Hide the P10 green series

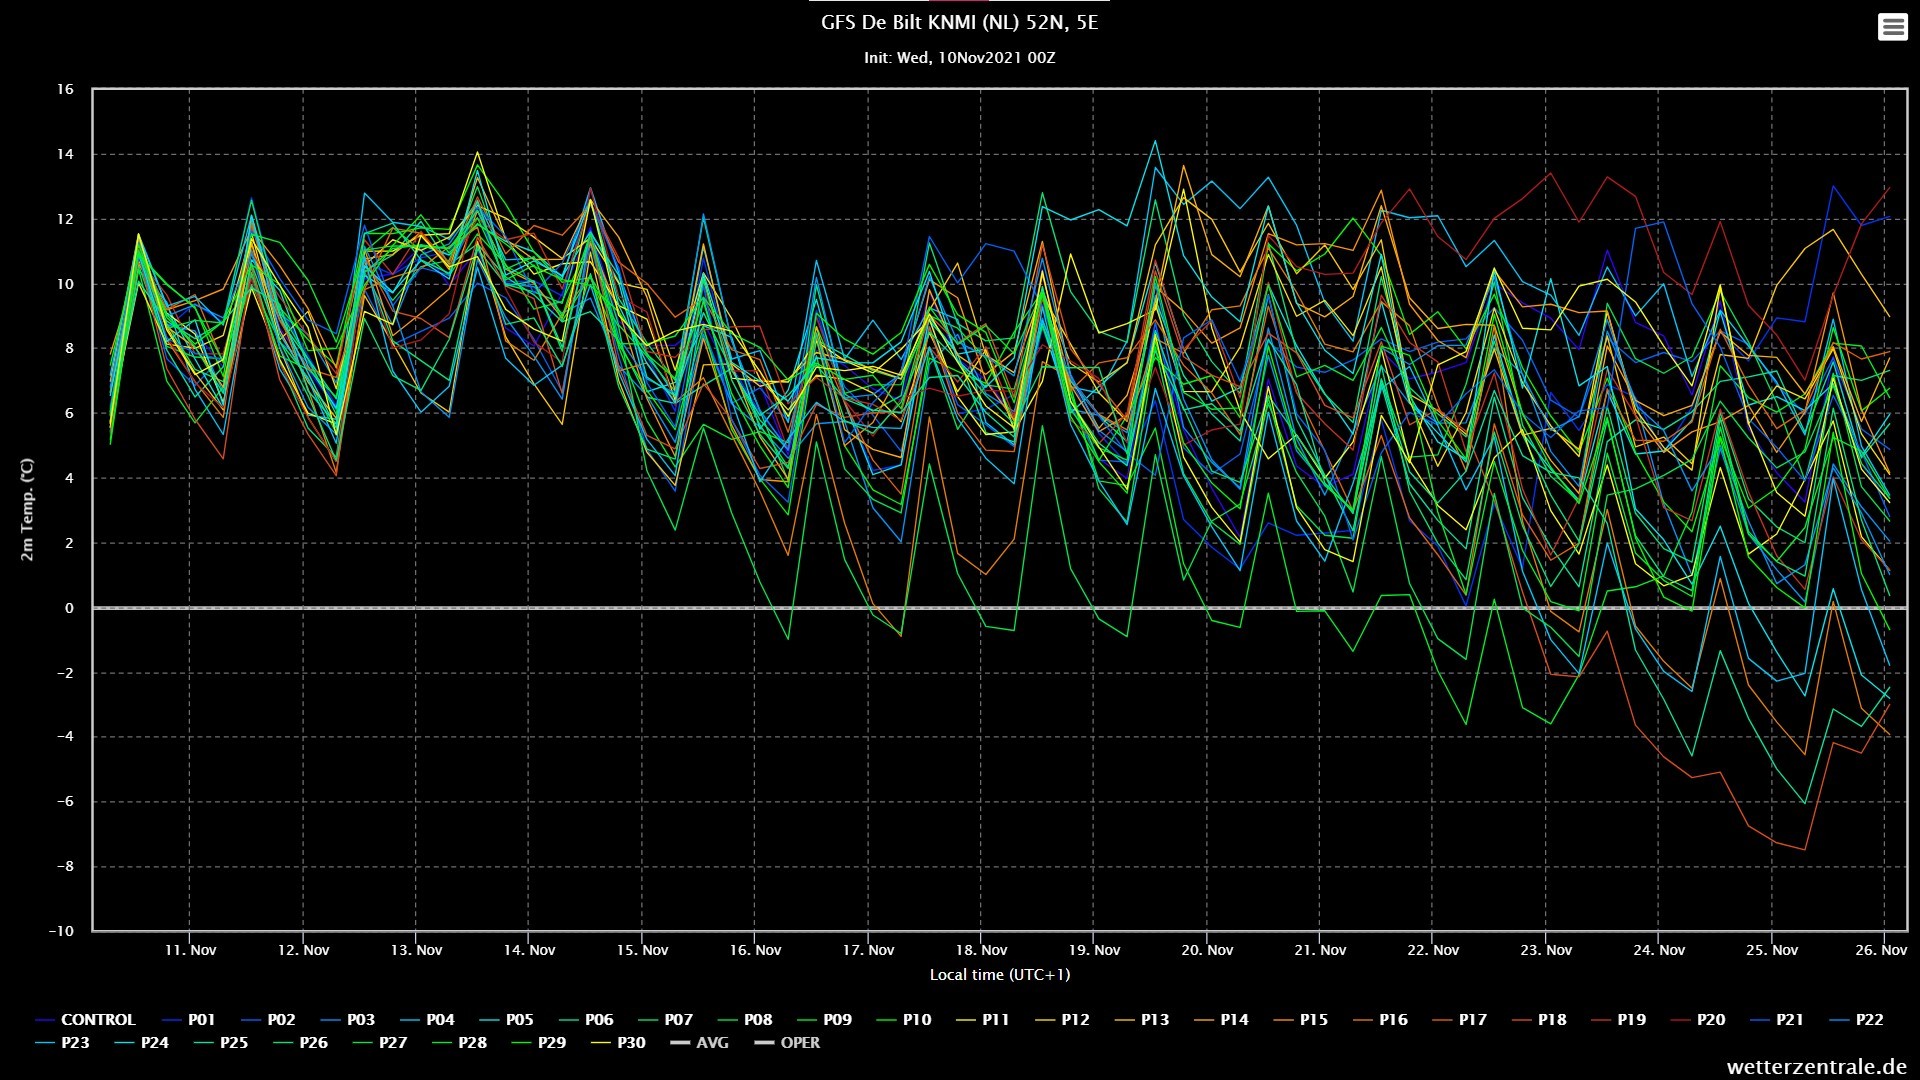click(x=903, y=1020)
